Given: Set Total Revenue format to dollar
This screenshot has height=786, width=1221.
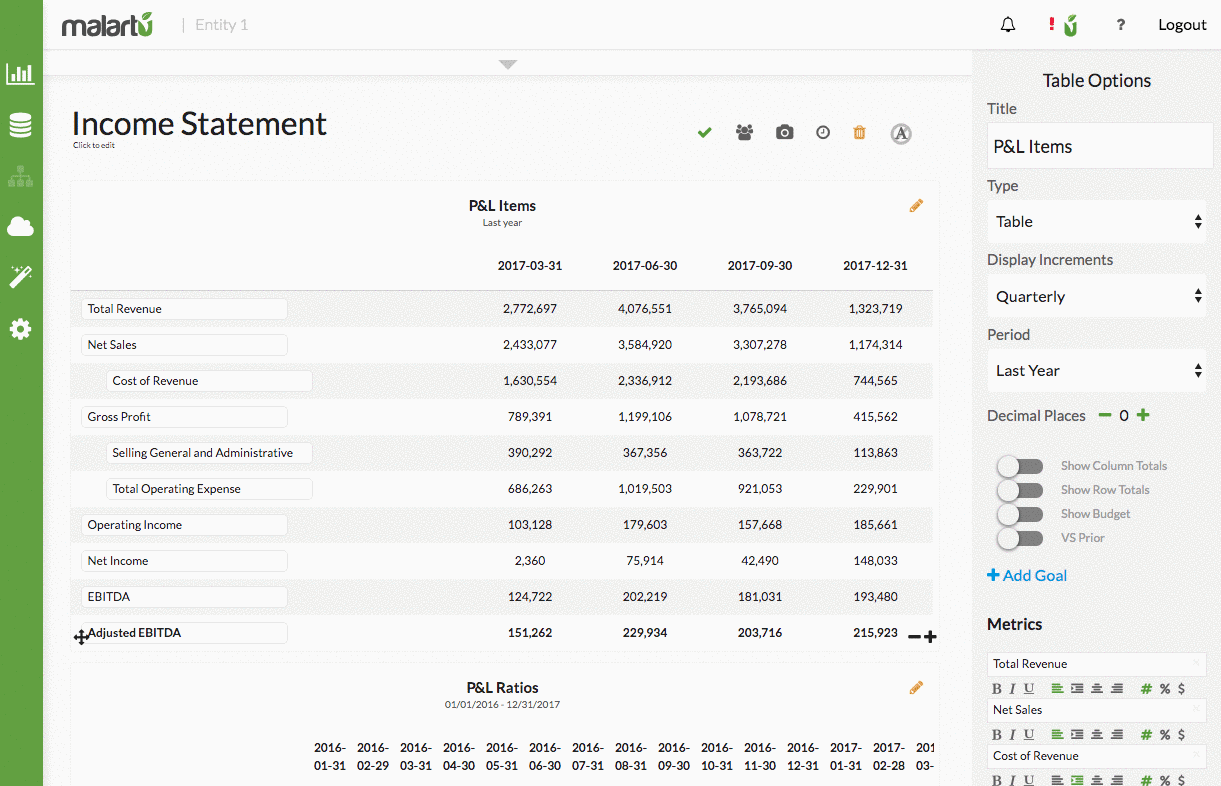Looking at the screenshot, I should [x=1181, y=689].
